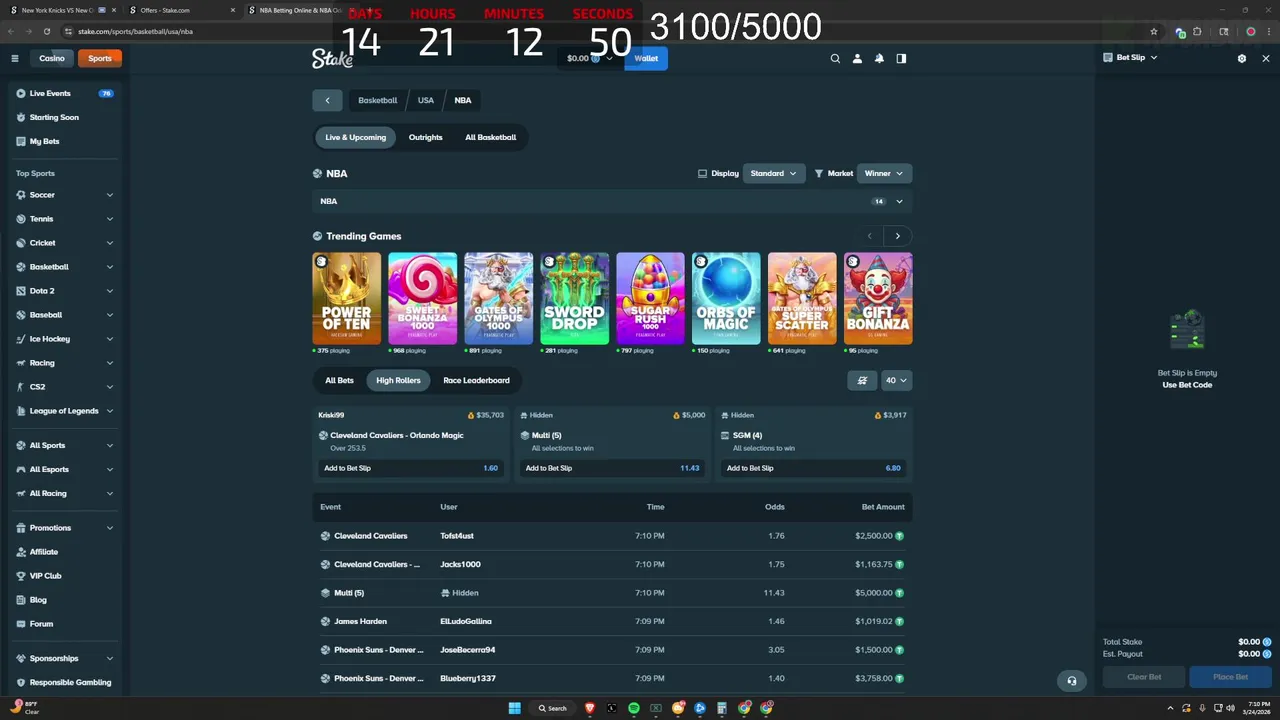Click the side panel icon beside the bell

pyautogui.click(x=901, y=58)
